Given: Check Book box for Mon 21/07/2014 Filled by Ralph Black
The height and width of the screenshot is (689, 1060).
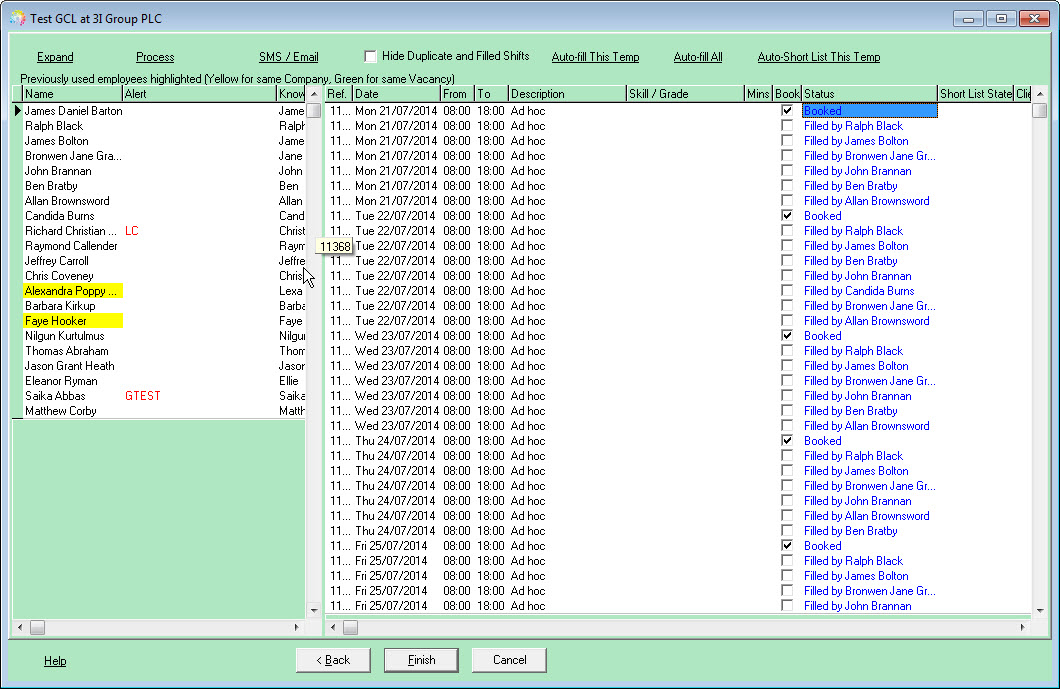Looking at the screenshot, I should tap(787, 126).
